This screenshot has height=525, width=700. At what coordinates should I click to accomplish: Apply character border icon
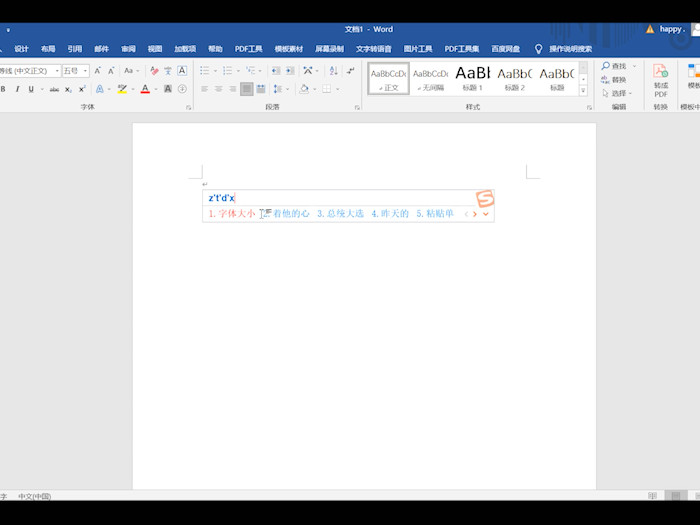(x=182, y=71)
